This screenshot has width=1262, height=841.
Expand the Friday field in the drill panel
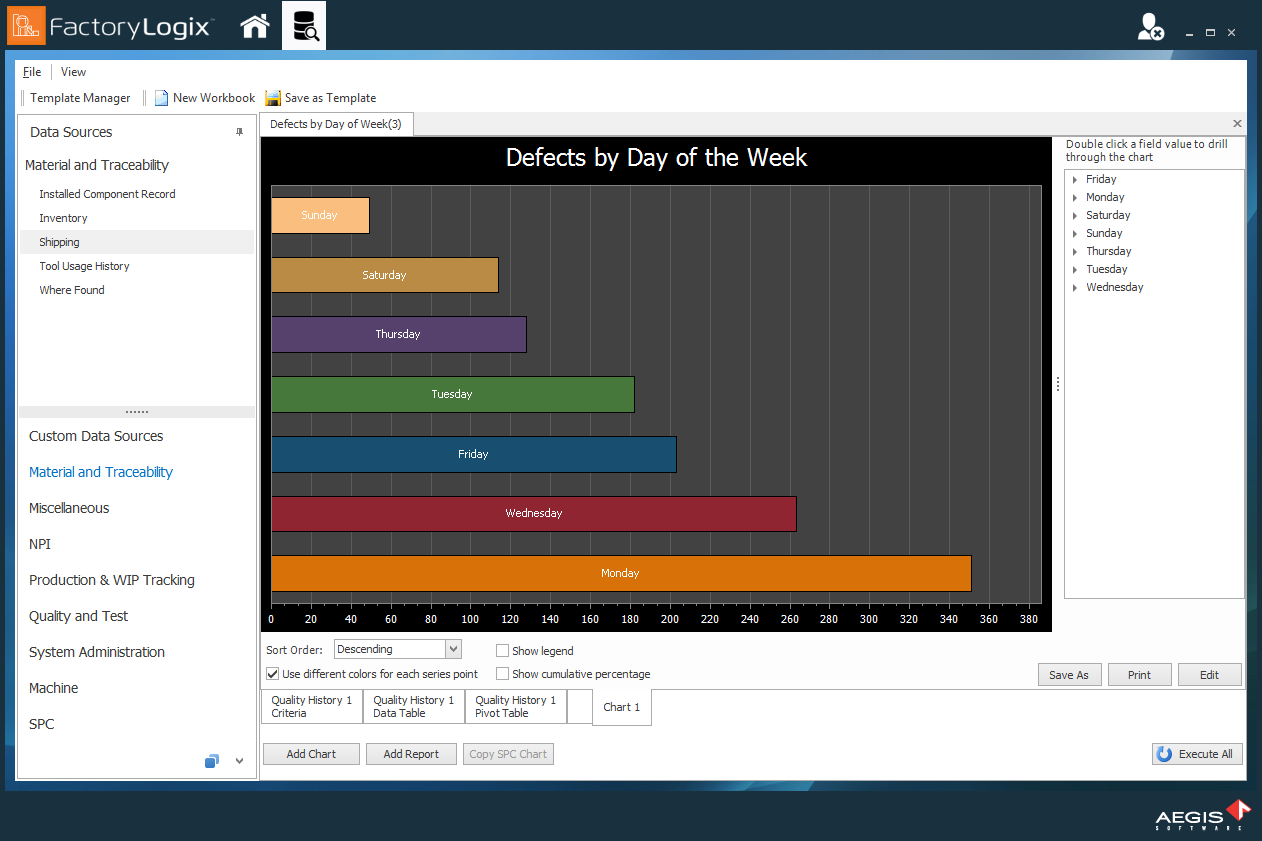1076,179
